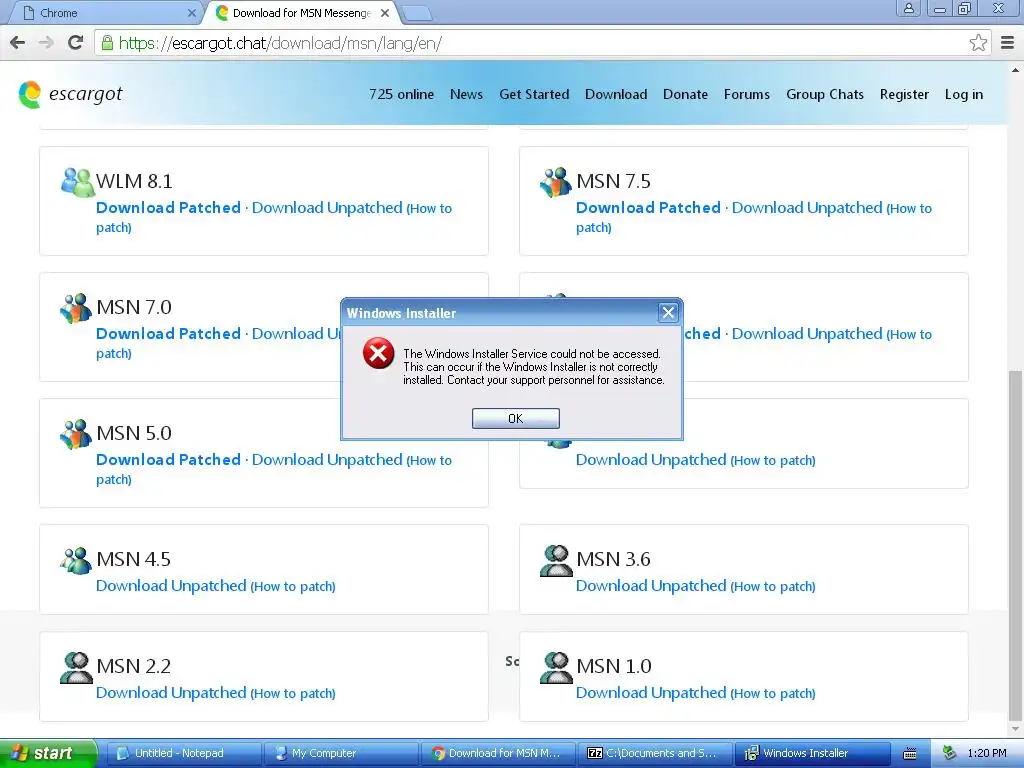
Task: Download Unpatched MSN 1.0
Action: tap(651, 693)
